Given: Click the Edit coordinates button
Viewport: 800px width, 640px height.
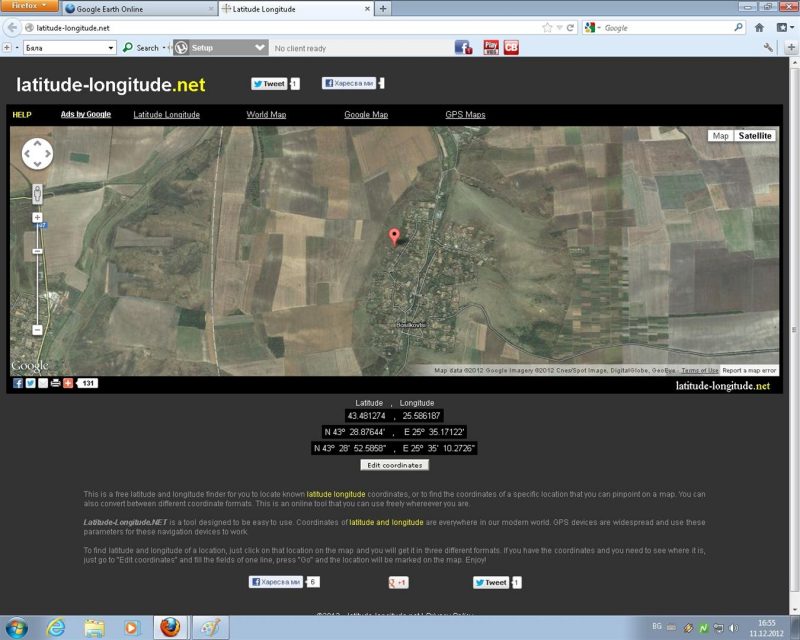Looking at the screenshot, I should [x=395, y=465].
